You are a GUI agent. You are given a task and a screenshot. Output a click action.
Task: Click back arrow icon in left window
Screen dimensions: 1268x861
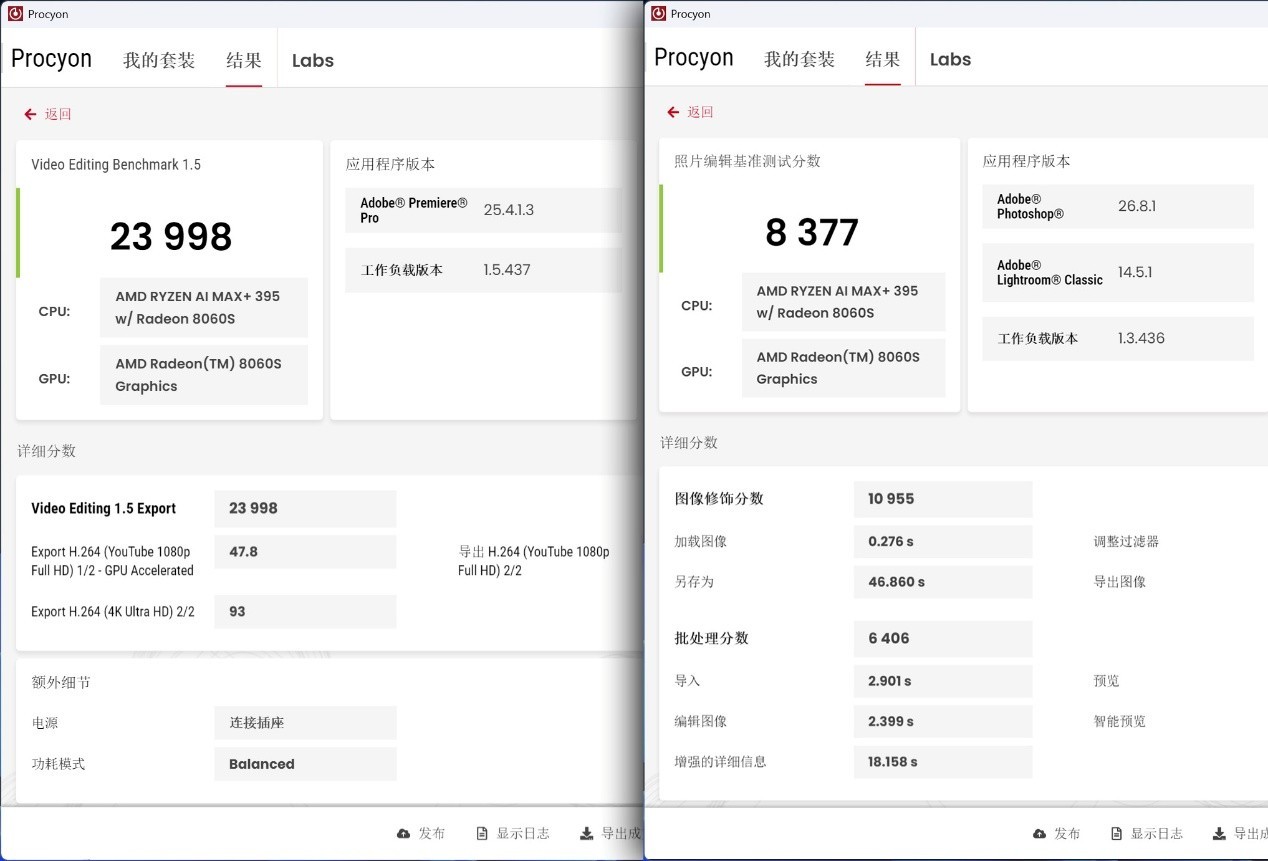[x=30, y=114]
